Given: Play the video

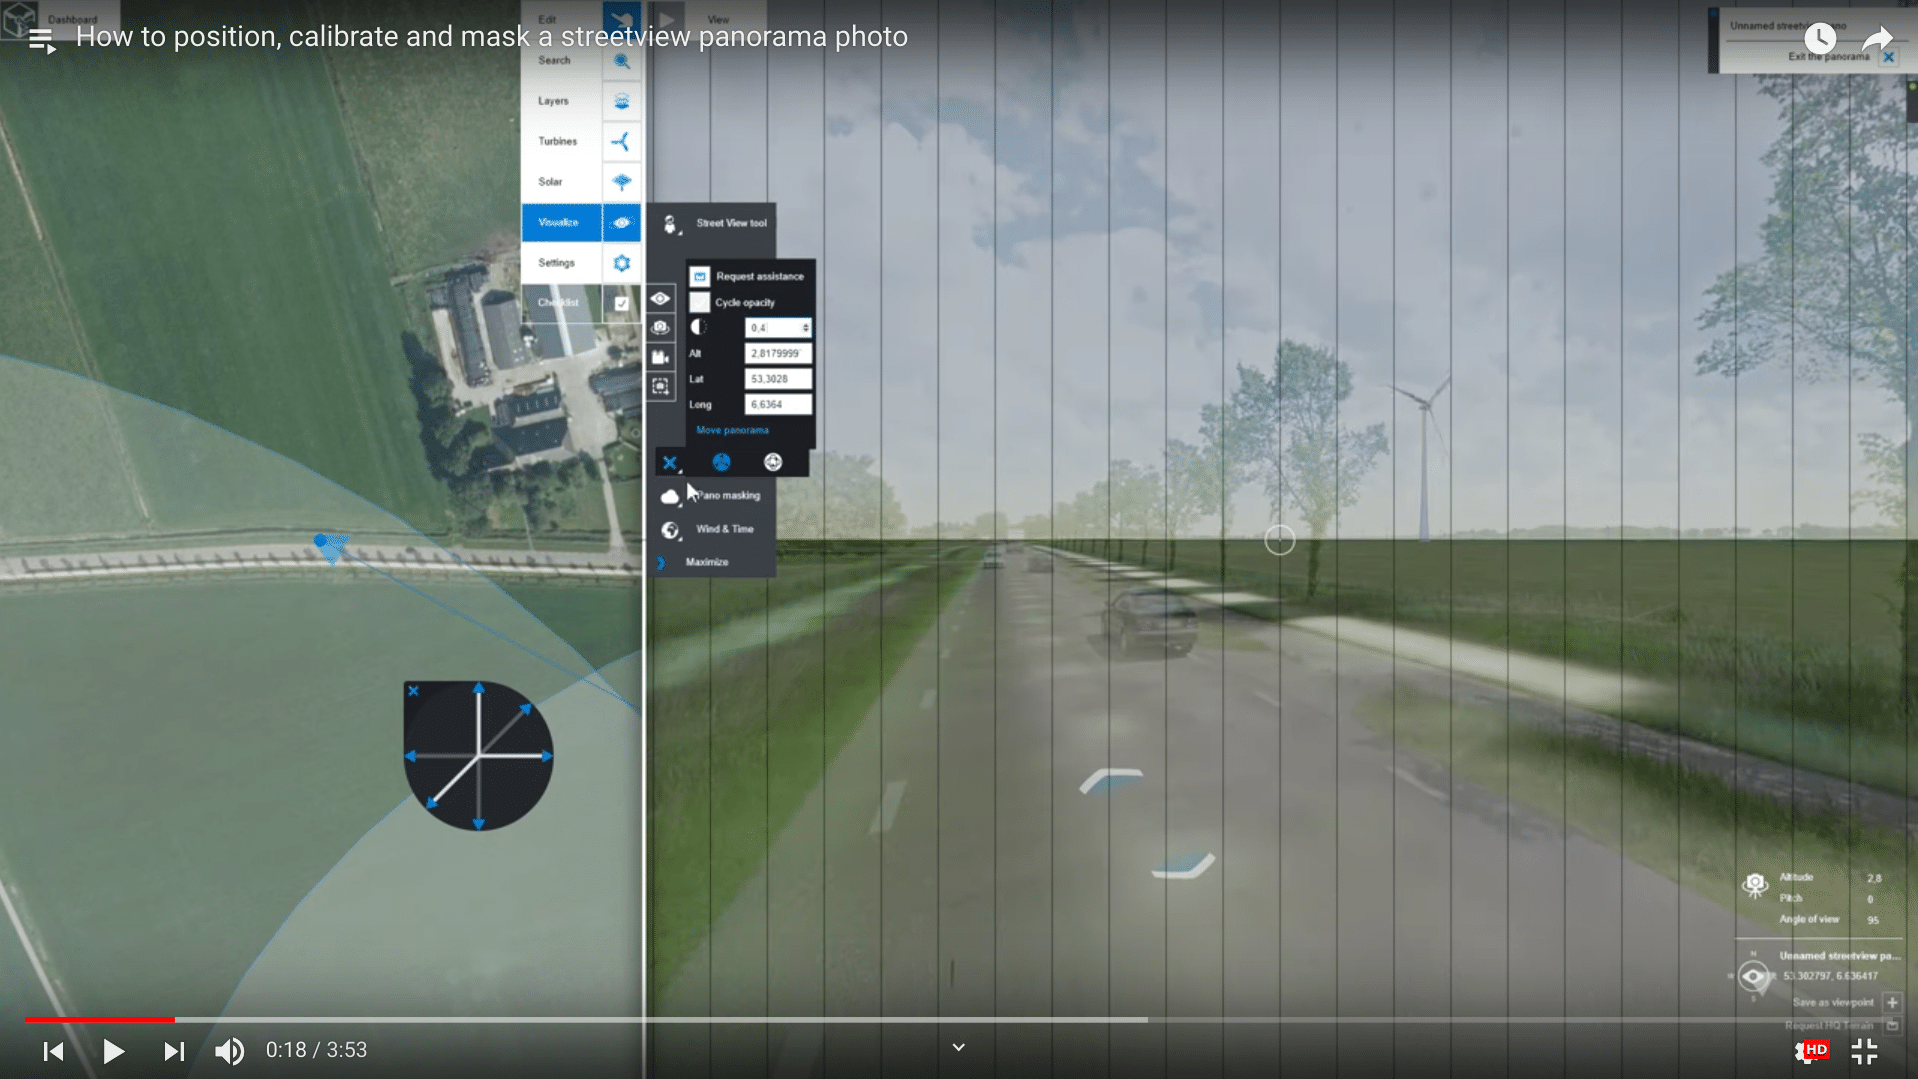Looking at the screenshot, I should point(113,1051).
